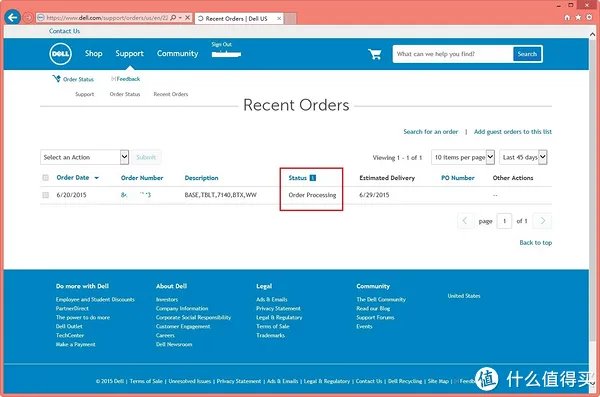Open the browser favorites star icon

point(578,17)
